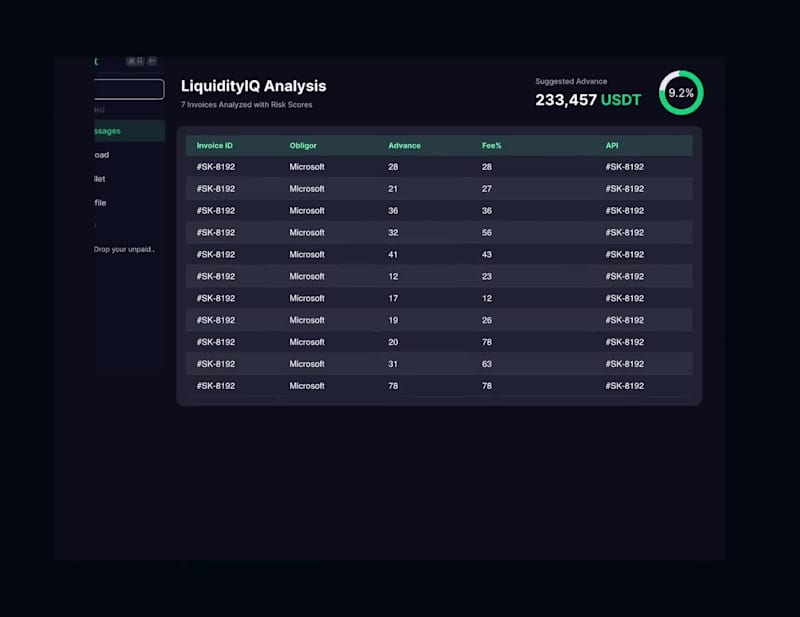This screenshot has width=800, height=617.
Task: Click API value #SK-8192 in the Fee% 63 row
Action: pos(624,364)
